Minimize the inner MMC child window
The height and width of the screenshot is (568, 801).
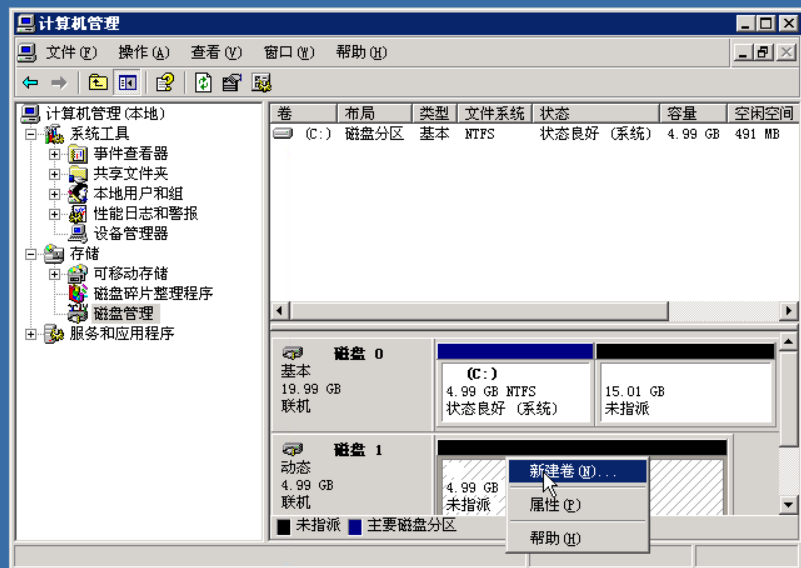(x=743, y=52)
